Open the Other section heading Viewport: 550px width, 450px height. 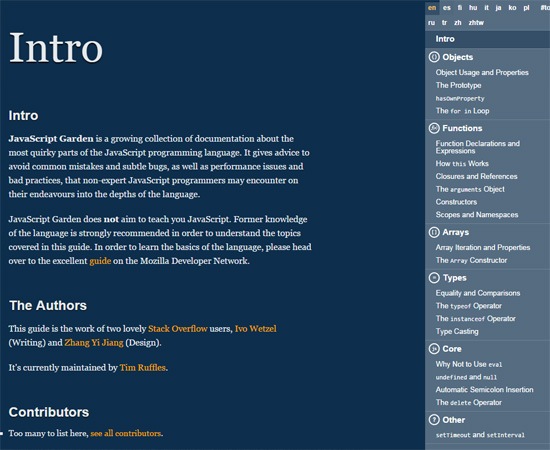(x=454, y=420)
